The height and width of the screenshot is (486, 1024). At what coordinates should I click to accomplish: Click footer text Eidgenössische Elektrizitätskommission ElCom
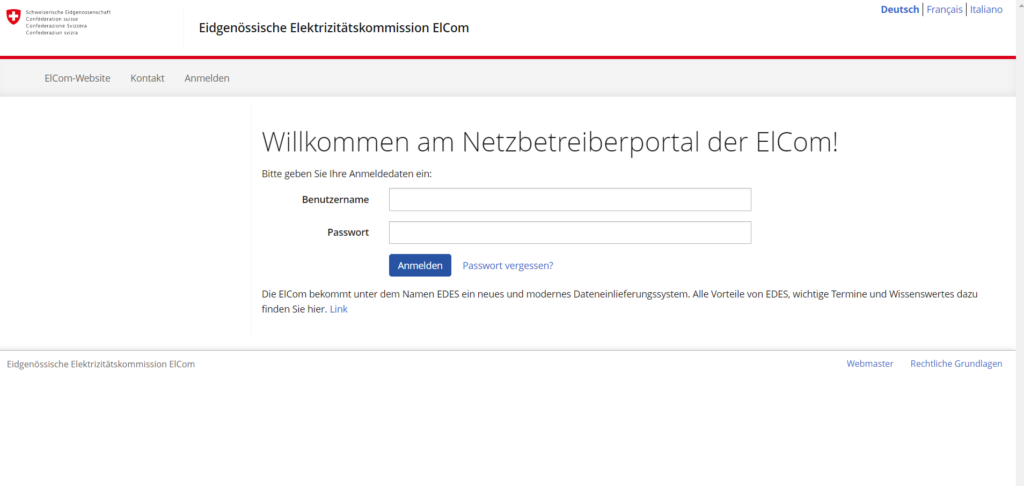point(101,364)
